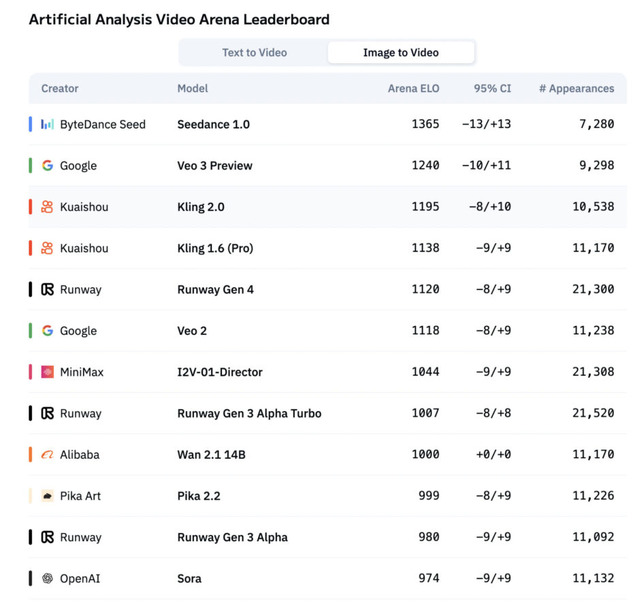Click the 1044 ELO score
This screenshot has height=616, width=640.
[x=425, y=371]
